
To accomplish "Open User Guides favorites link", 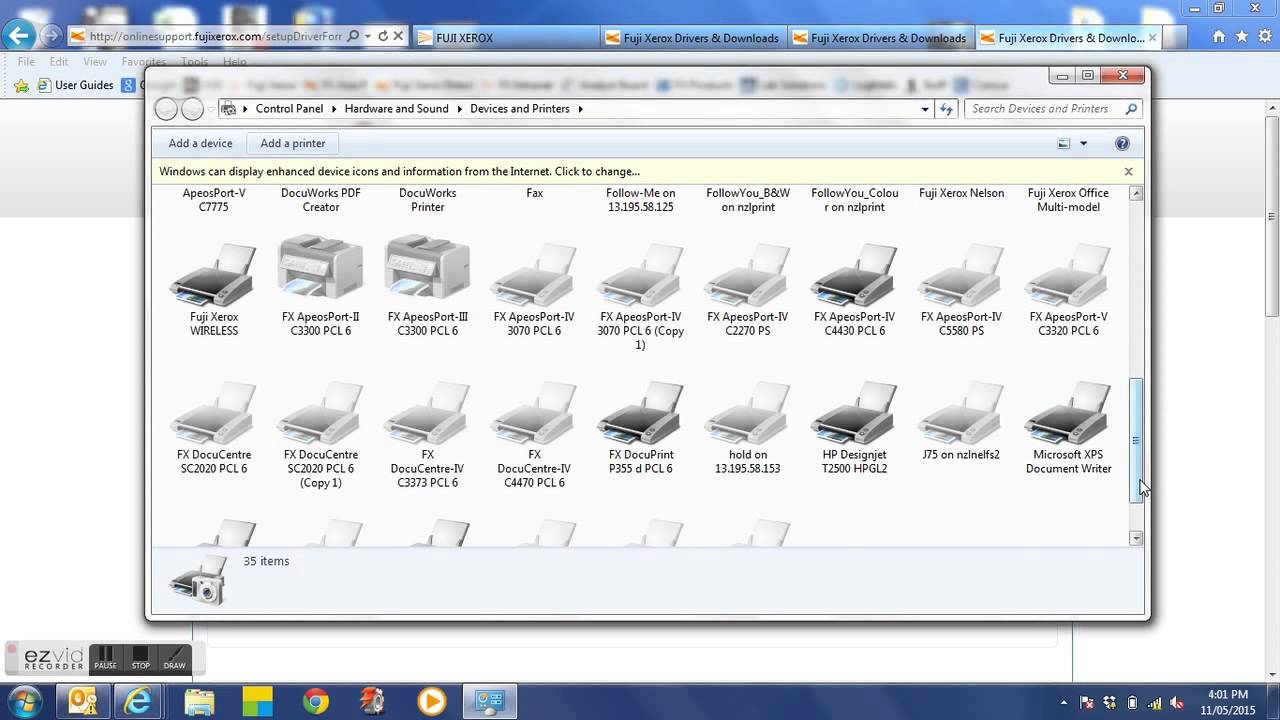I will pyautogui.click(x=75, y=86).
